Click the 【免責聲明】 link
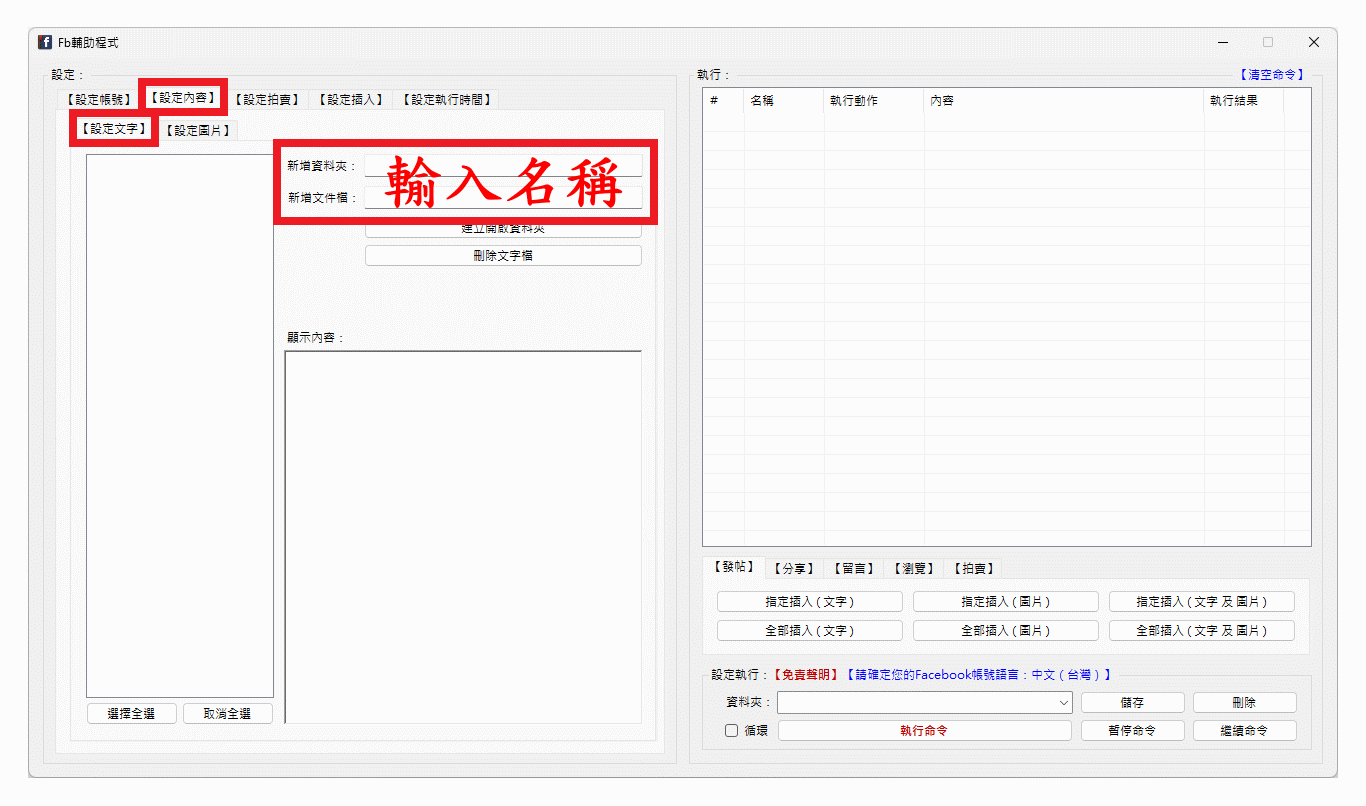 (806, 675)
